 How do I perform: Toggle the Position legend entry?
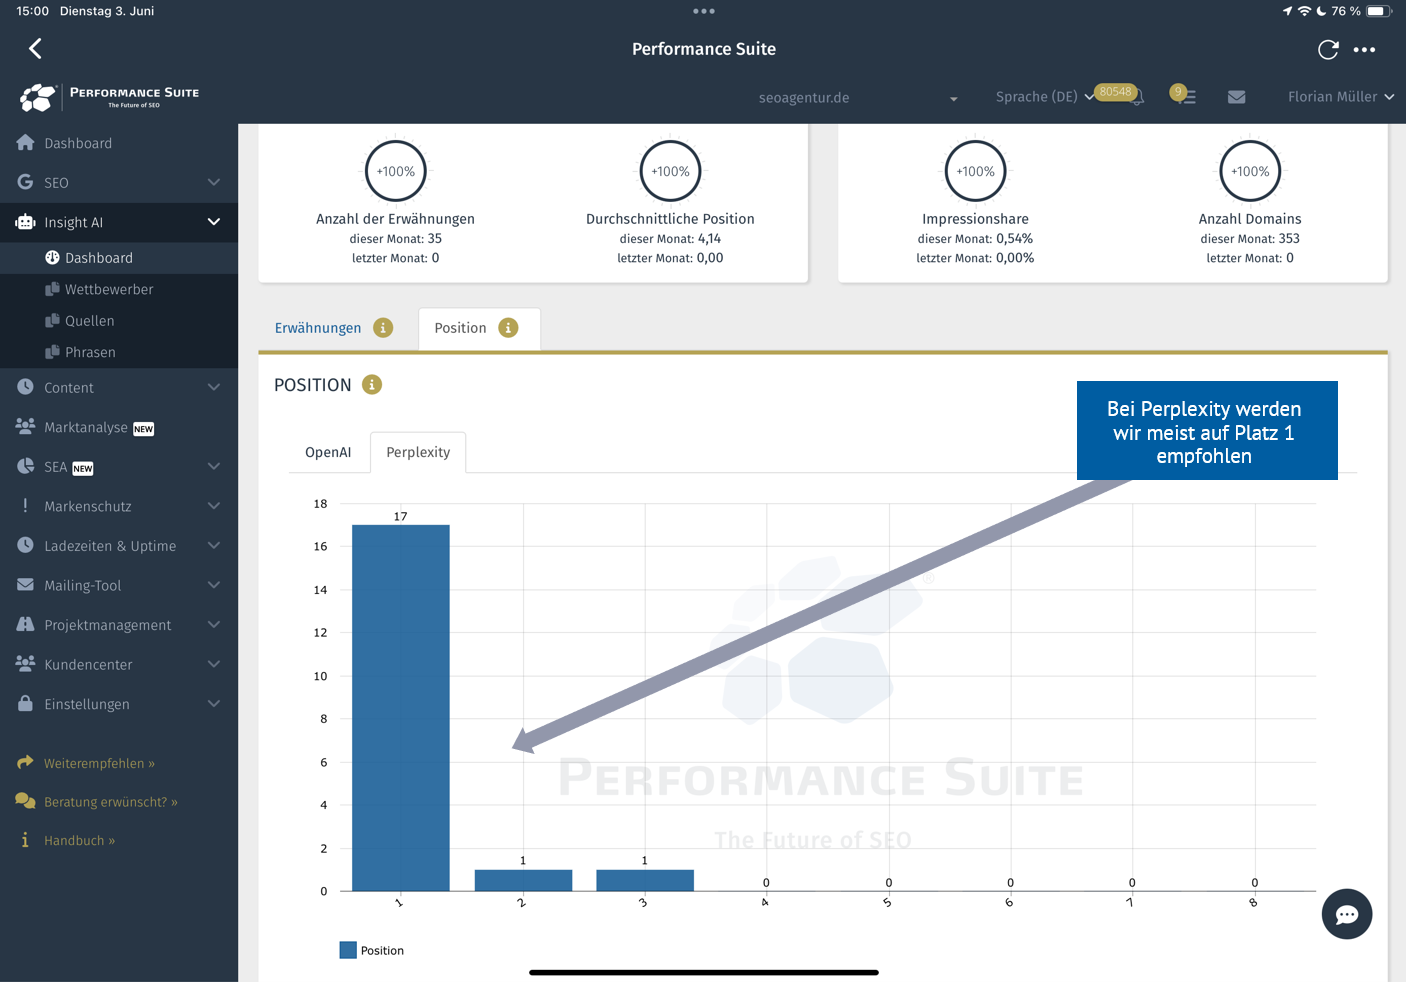tap(372, 950)
